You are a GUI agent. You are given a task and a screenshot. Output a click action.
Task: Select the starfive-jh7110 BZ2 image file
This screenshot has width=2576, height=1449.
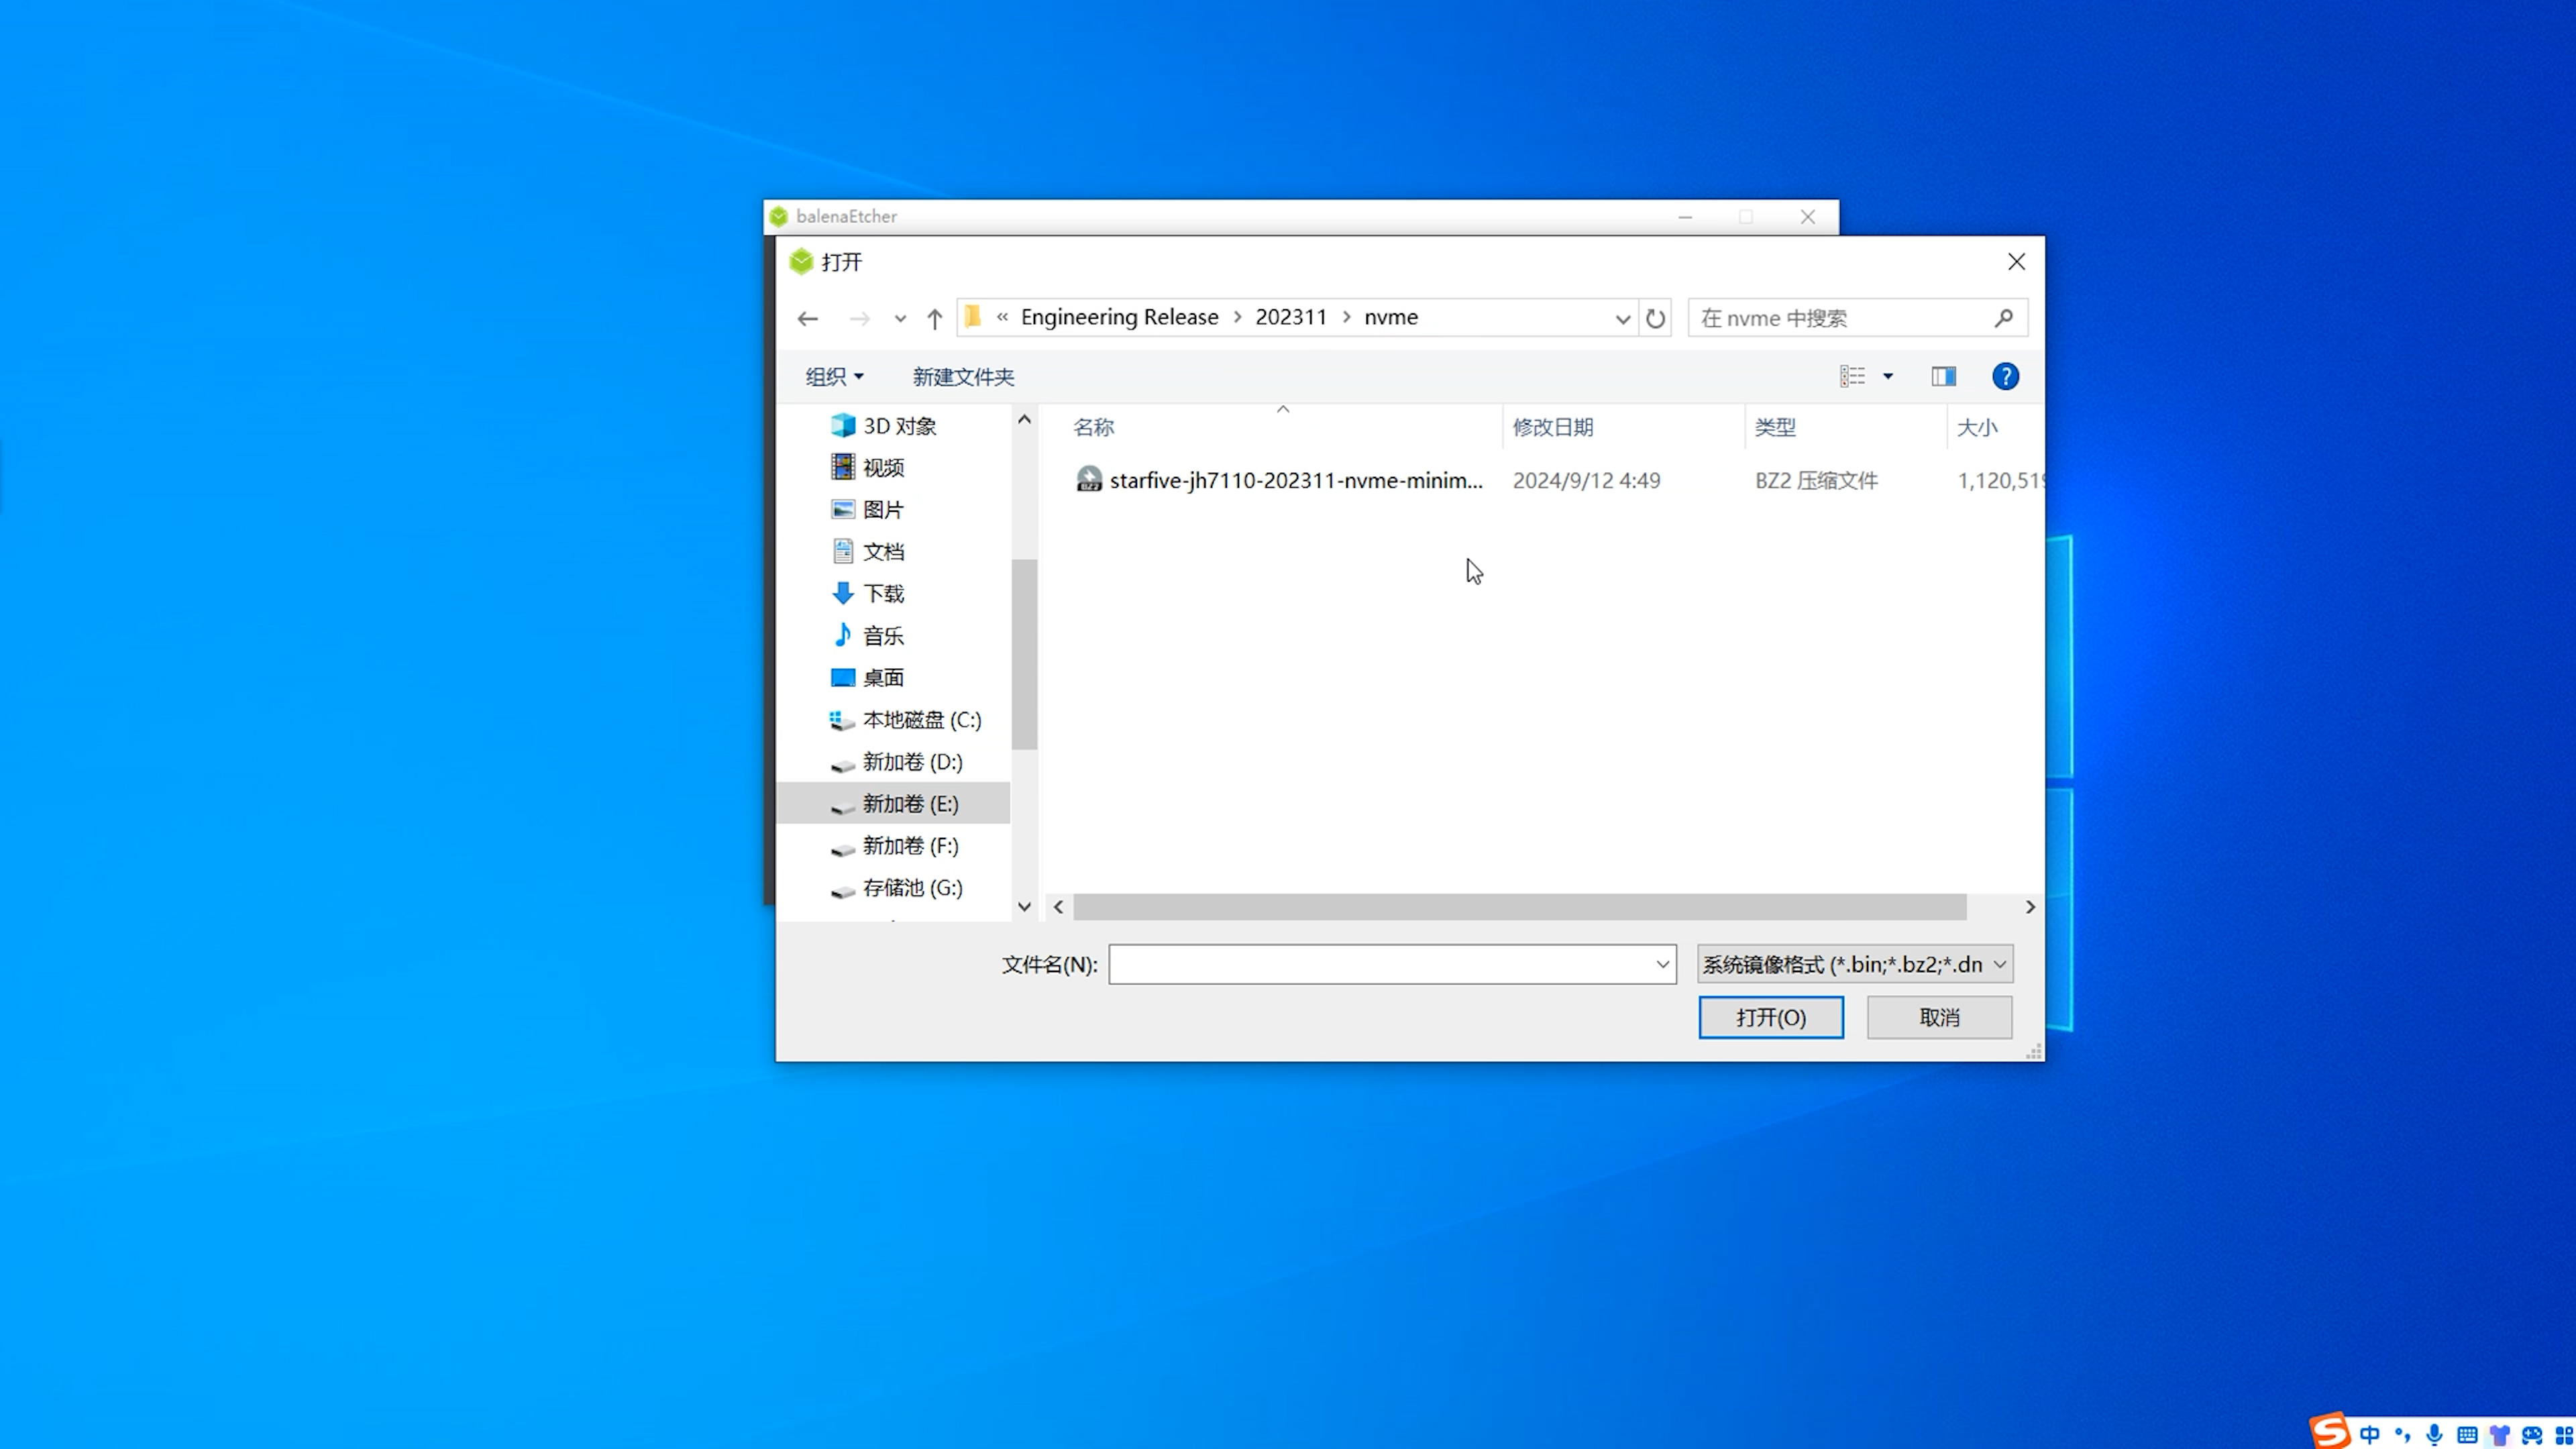1295,480
